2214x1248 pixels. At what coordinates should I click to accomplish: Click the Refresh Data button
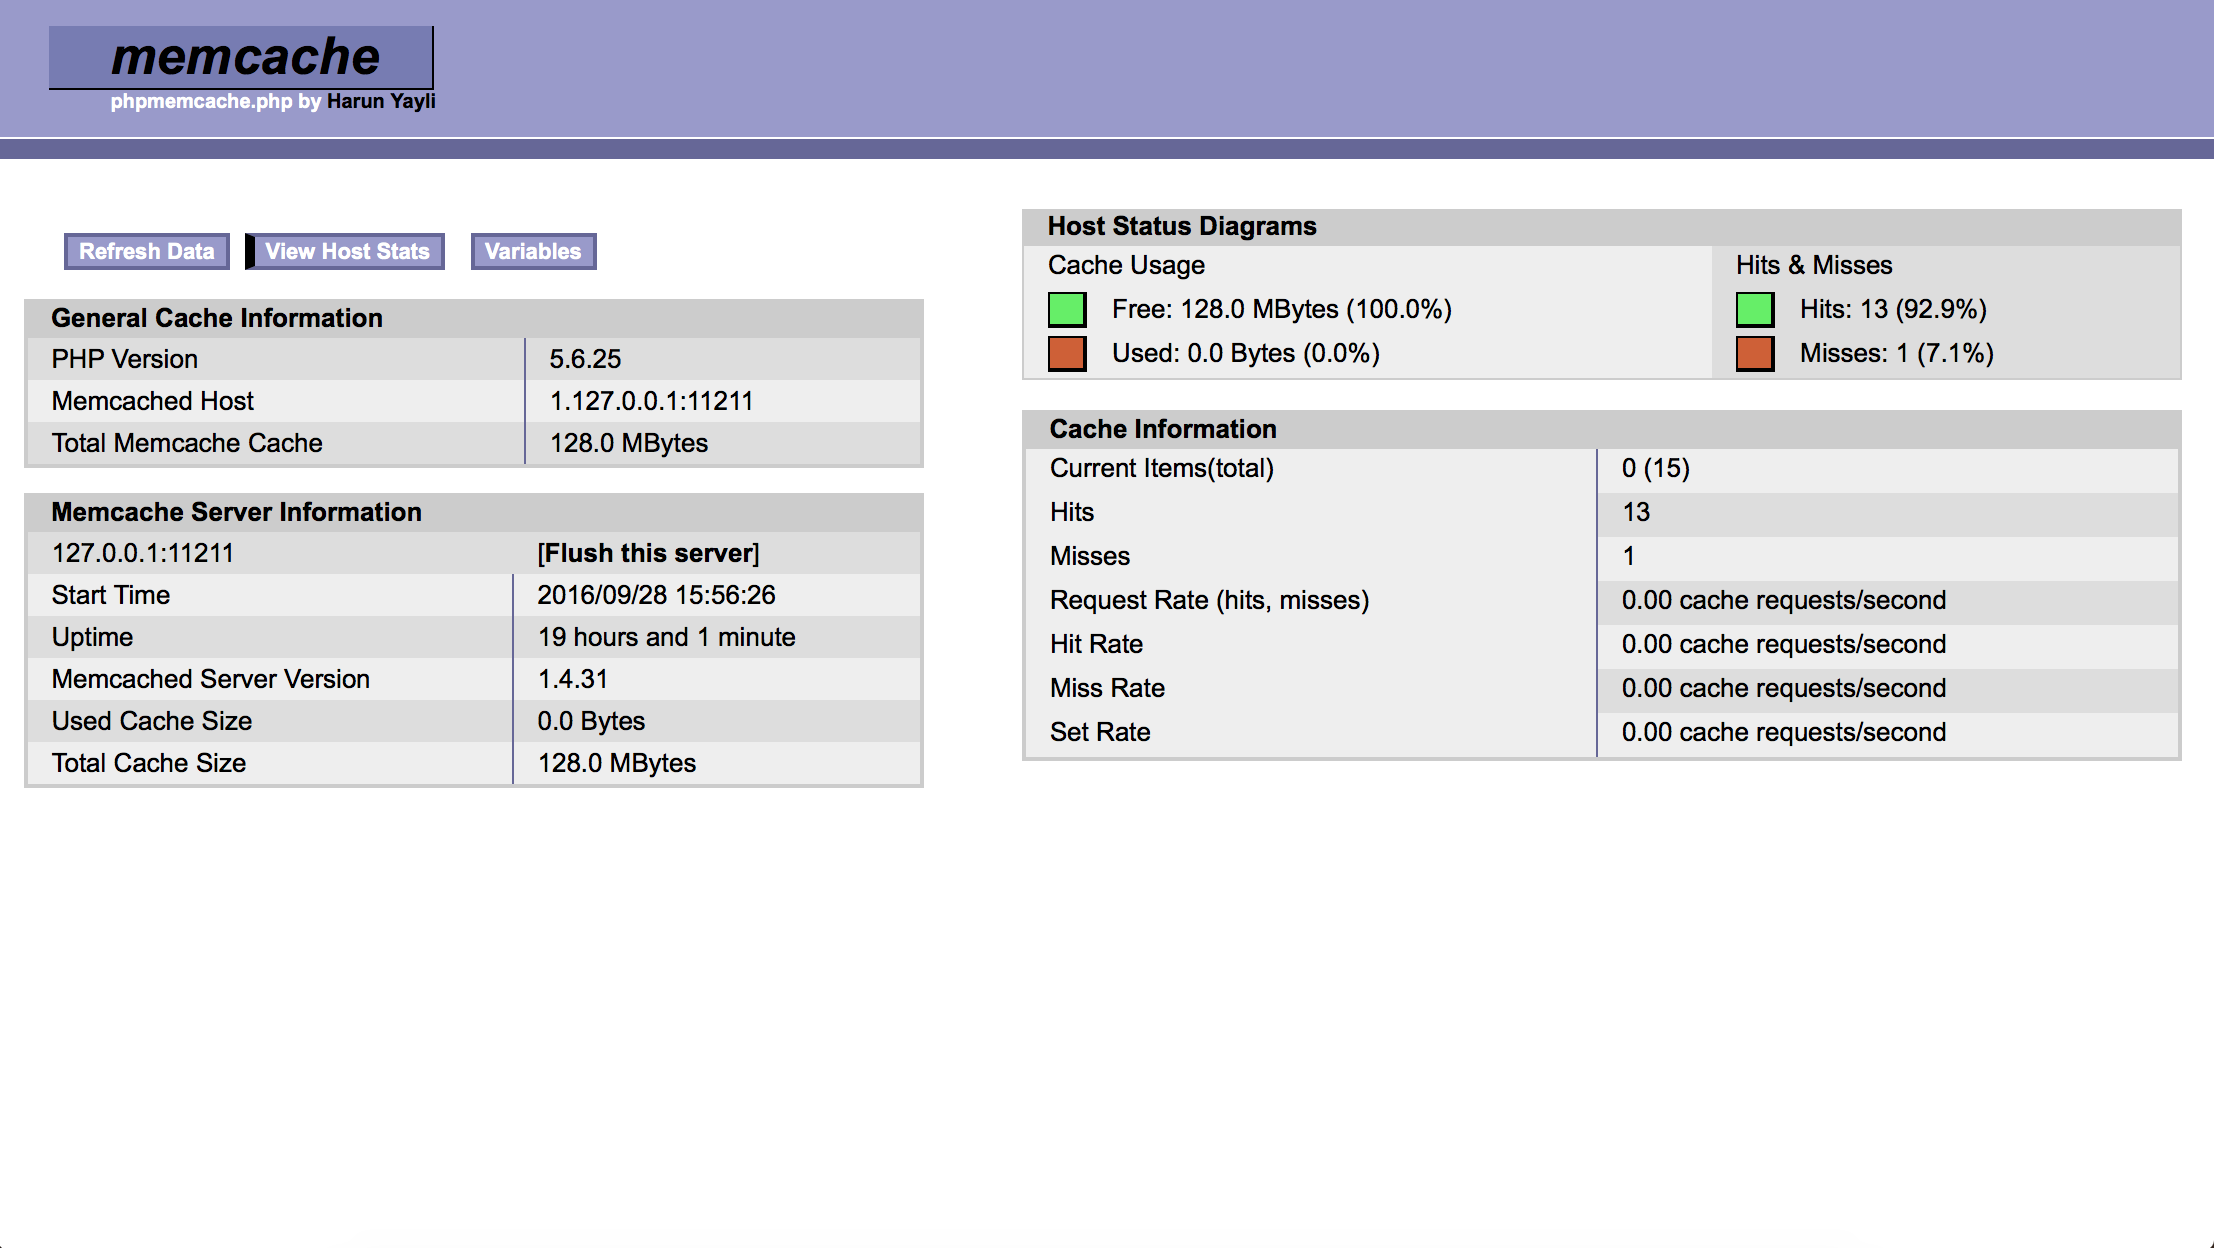(147, 251)
